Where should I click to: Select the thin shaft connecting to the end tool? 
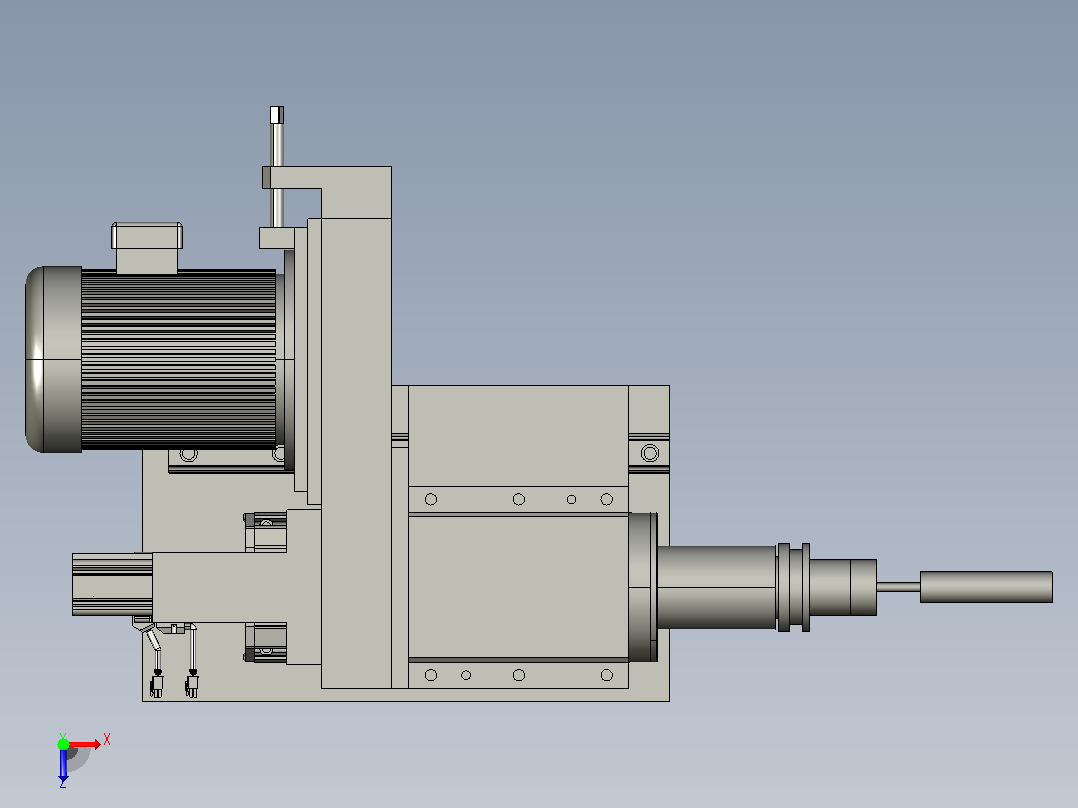898,587
